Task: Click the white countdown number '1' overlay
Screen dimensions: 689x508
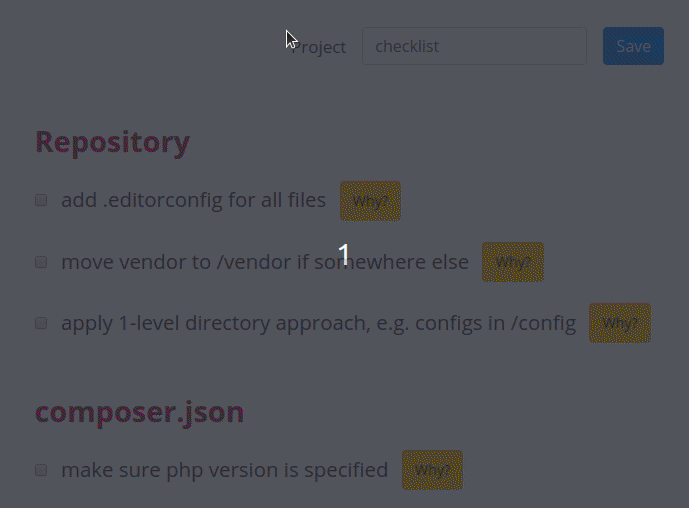Action: click(344, 253)
